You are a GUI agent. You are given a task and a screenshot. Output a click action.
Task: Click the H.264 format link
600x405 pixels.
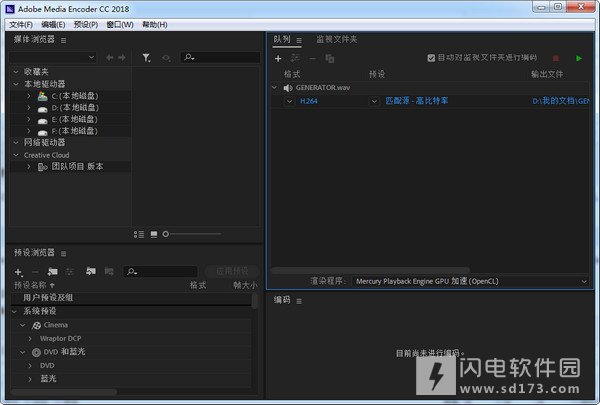pos(309,101)
